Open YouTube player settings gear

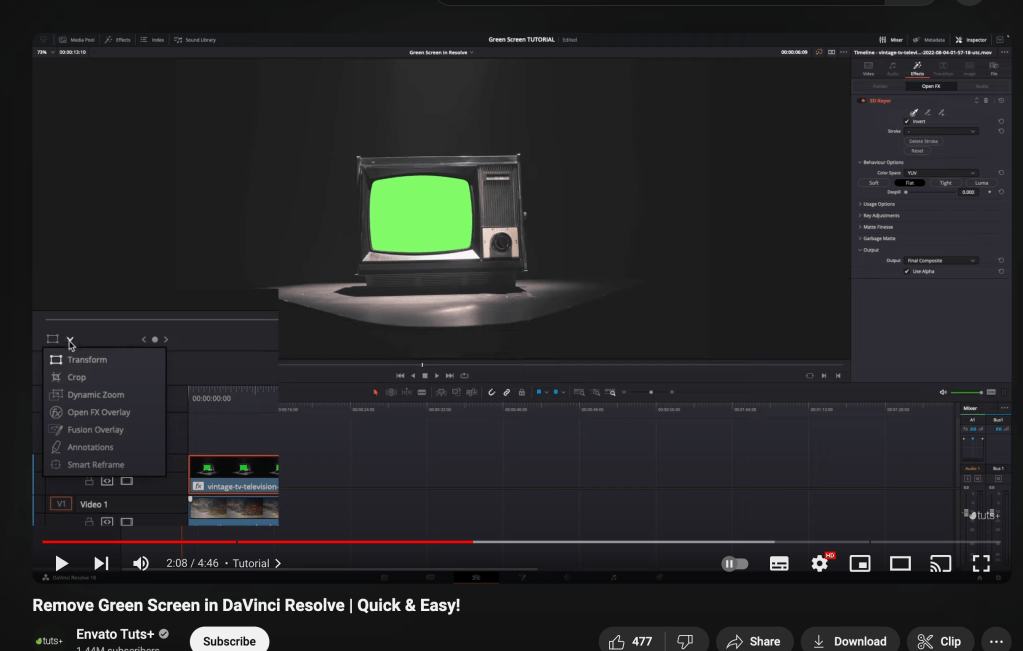tap(819, 563)
